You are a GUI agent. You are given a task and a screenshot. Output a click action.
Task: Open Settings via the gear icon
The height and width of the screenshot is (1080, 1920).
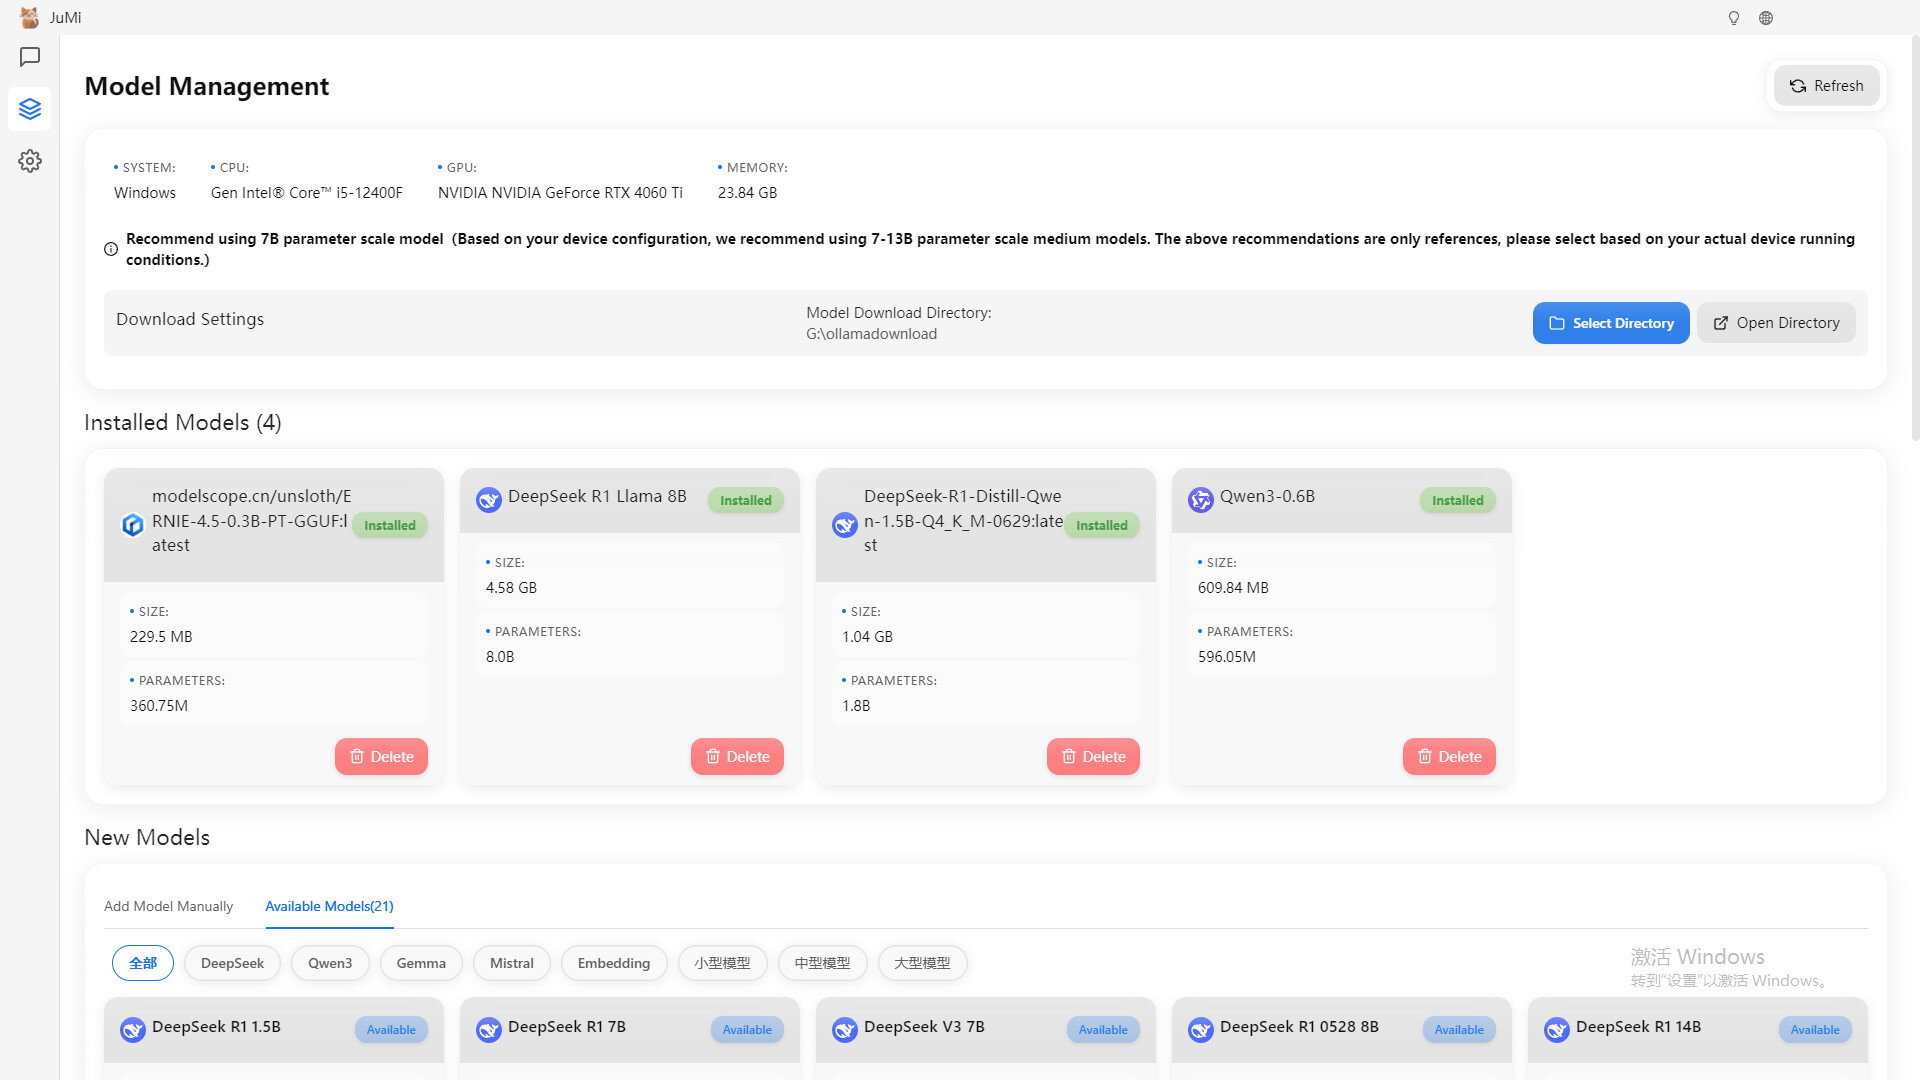(30, 161)
